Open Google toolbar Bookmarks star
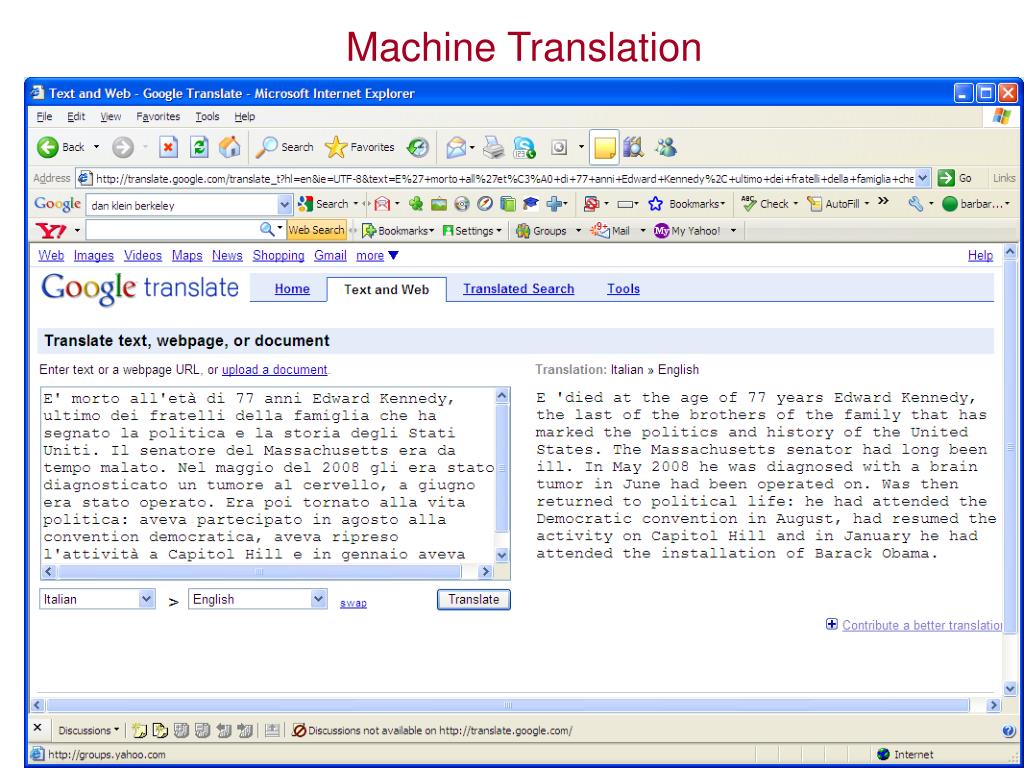The height and width of the screenshot is (768, 1024). [686, 204]
